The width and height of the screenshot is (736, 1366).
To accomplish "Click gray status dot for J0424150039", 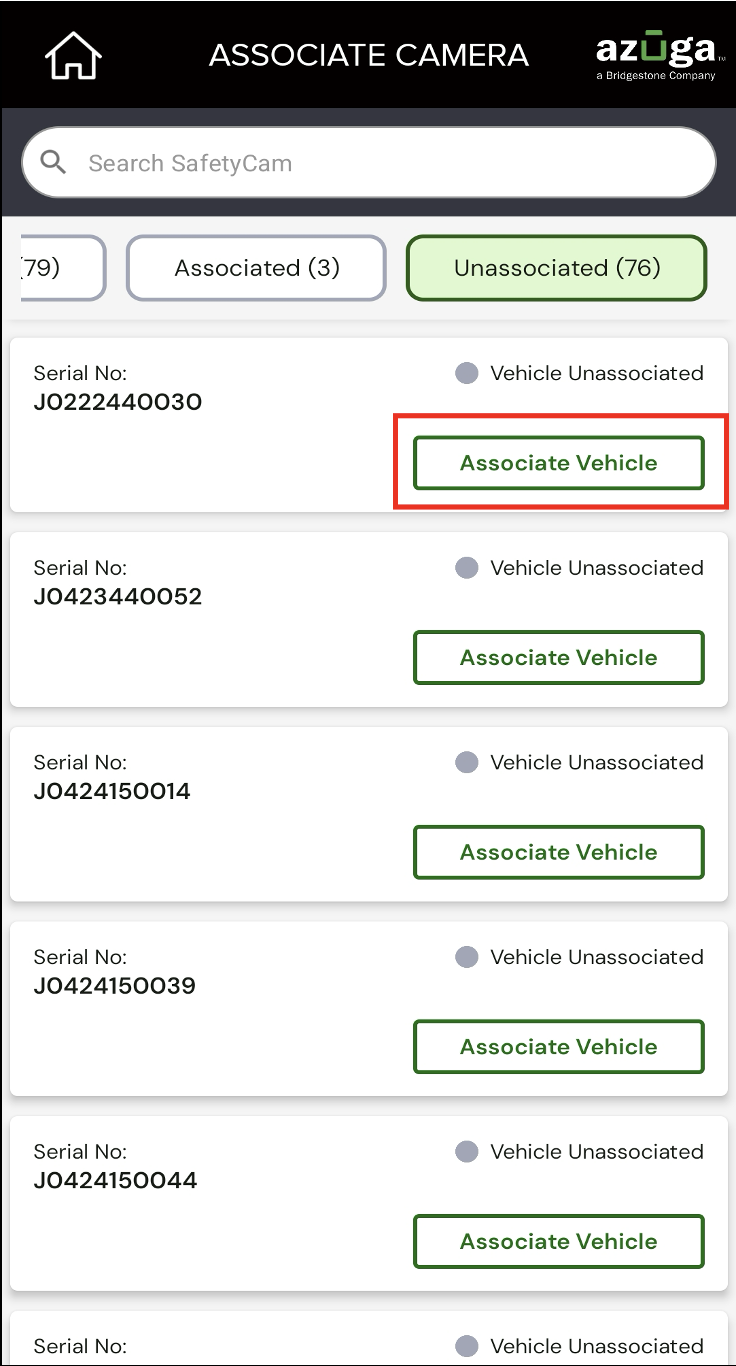I will point(467,957).
